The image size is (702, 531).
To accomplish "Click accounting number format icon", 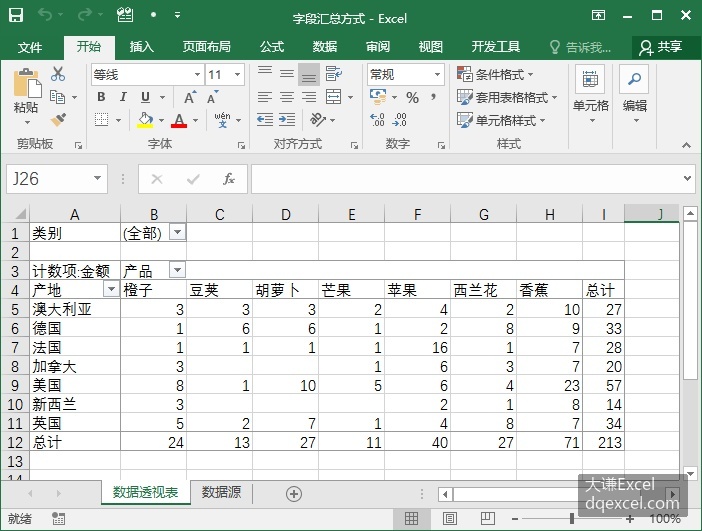I will [378, 97].
